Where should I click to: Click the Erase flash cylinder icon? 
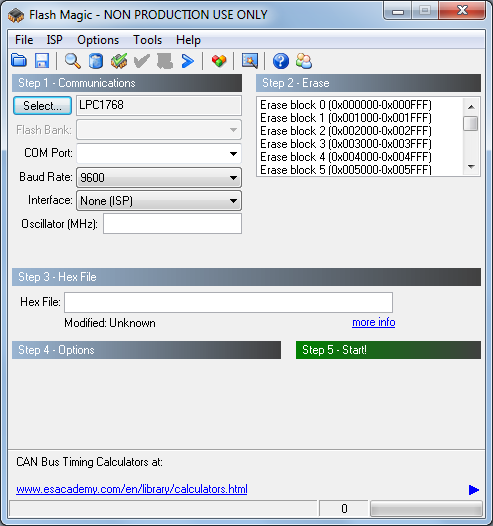(96, 61)
